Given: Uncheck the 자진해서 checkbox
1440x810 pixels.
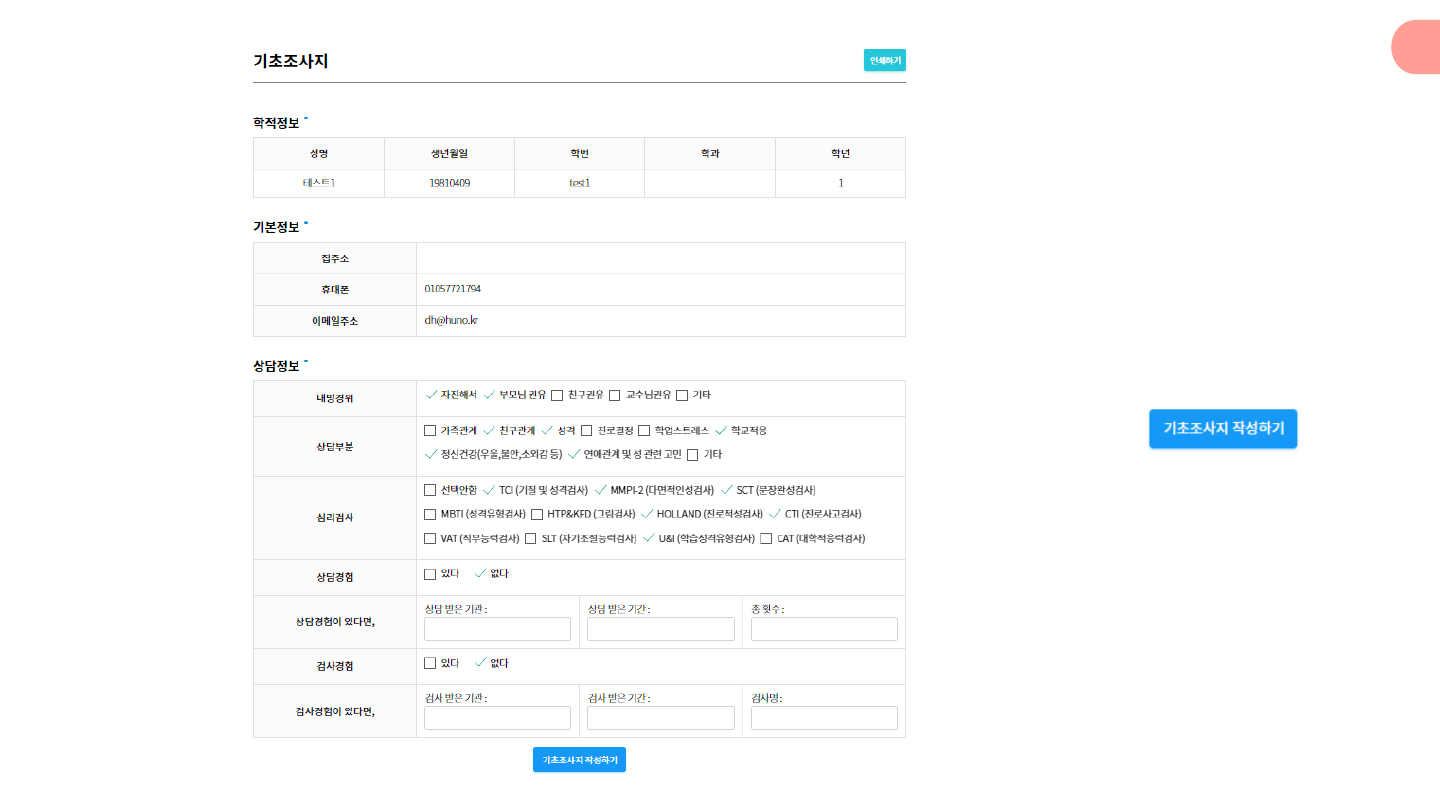Looking at the screenshot, I should (x=431, y=395).
